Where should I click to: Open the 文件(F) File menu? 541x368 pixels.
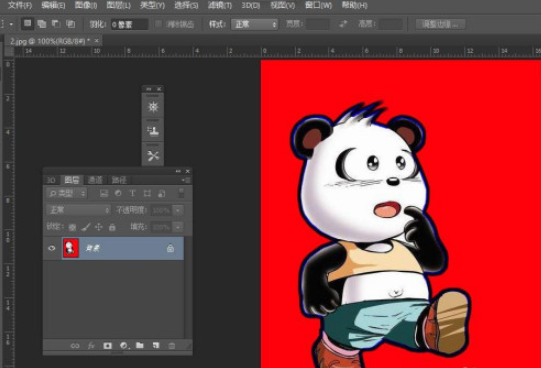tap(19, 5)
